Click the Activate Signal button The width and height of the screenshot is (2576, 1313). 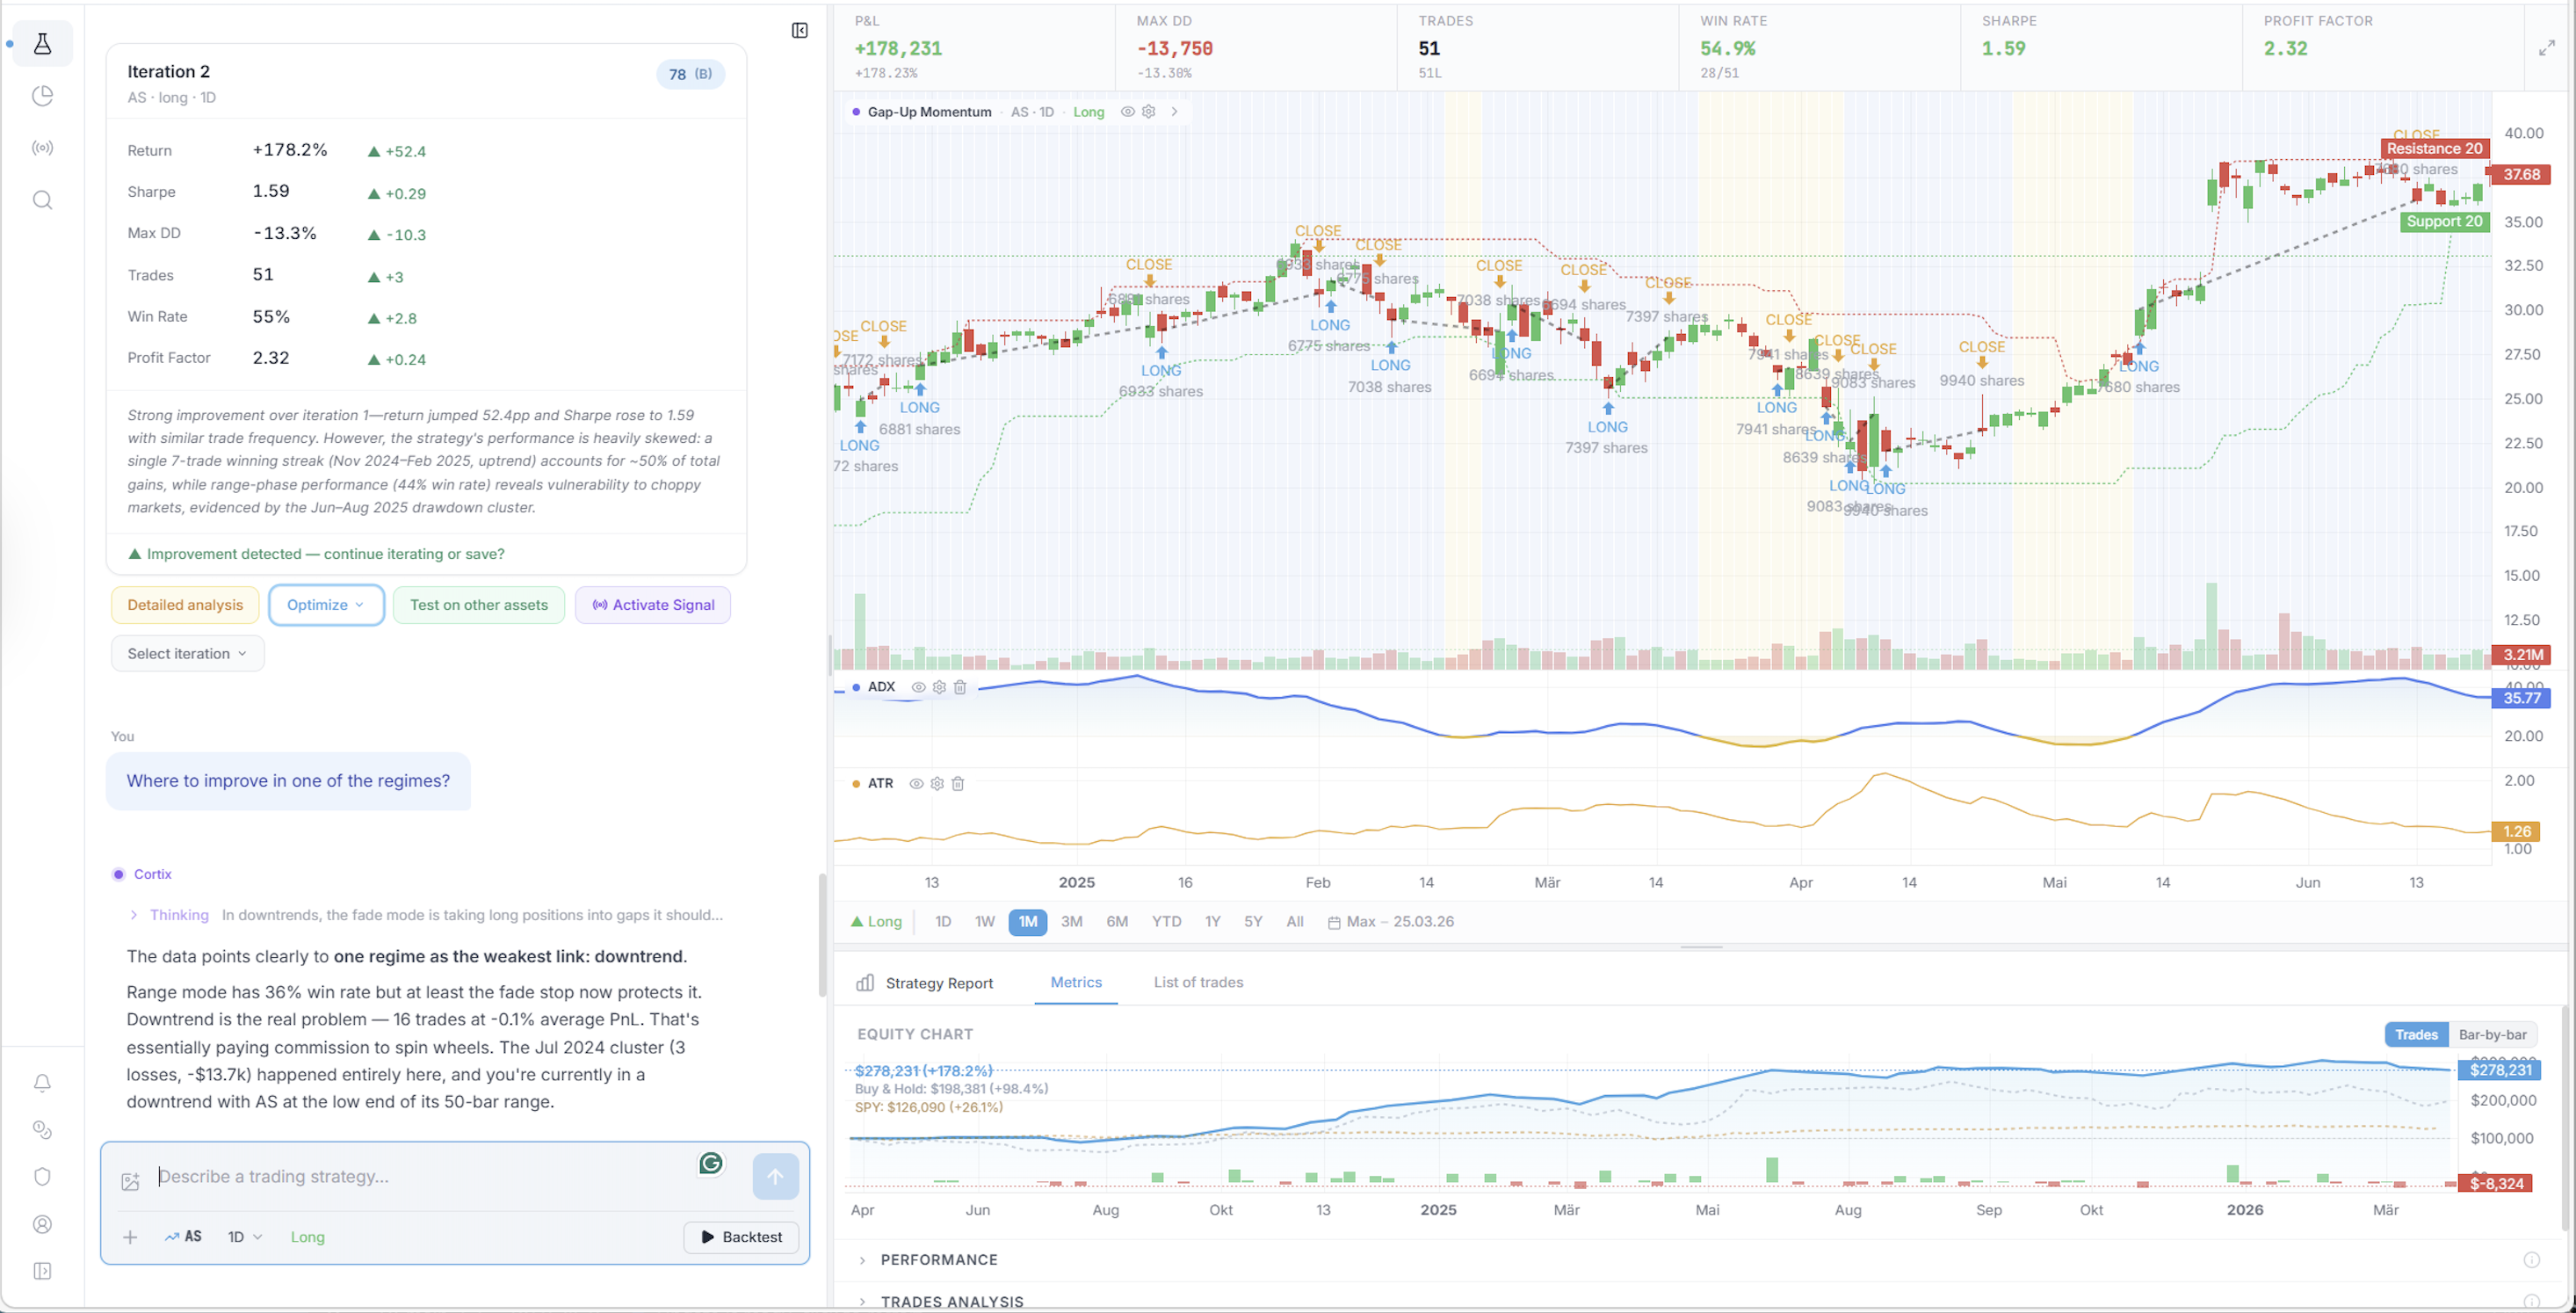pyautogui.click(x=653, y=605)
